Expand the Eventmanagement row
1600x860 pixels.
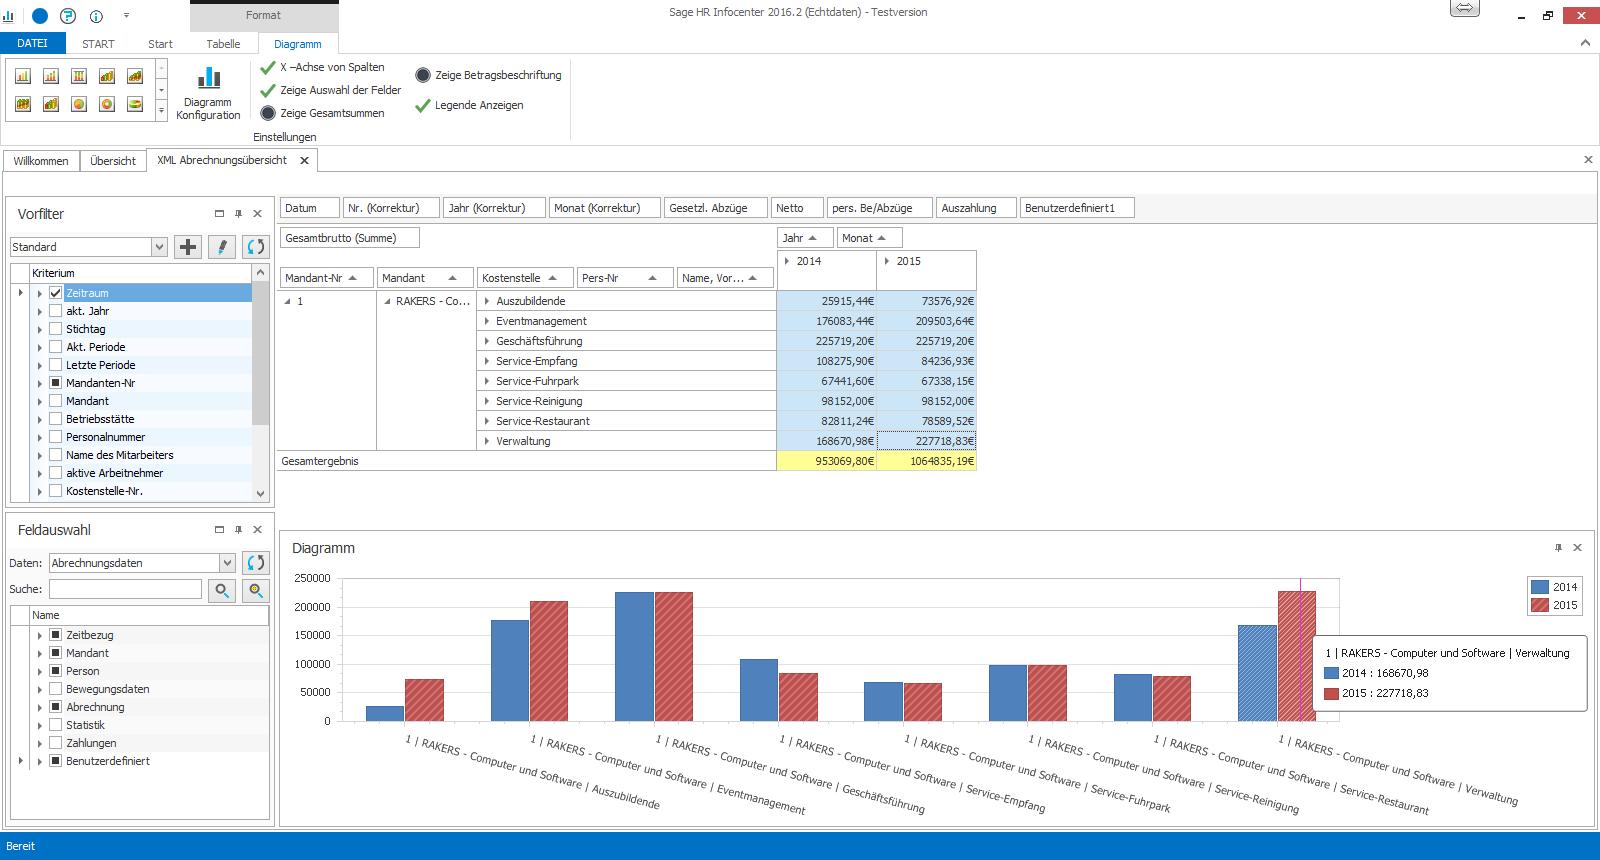(x=487, y=321)
